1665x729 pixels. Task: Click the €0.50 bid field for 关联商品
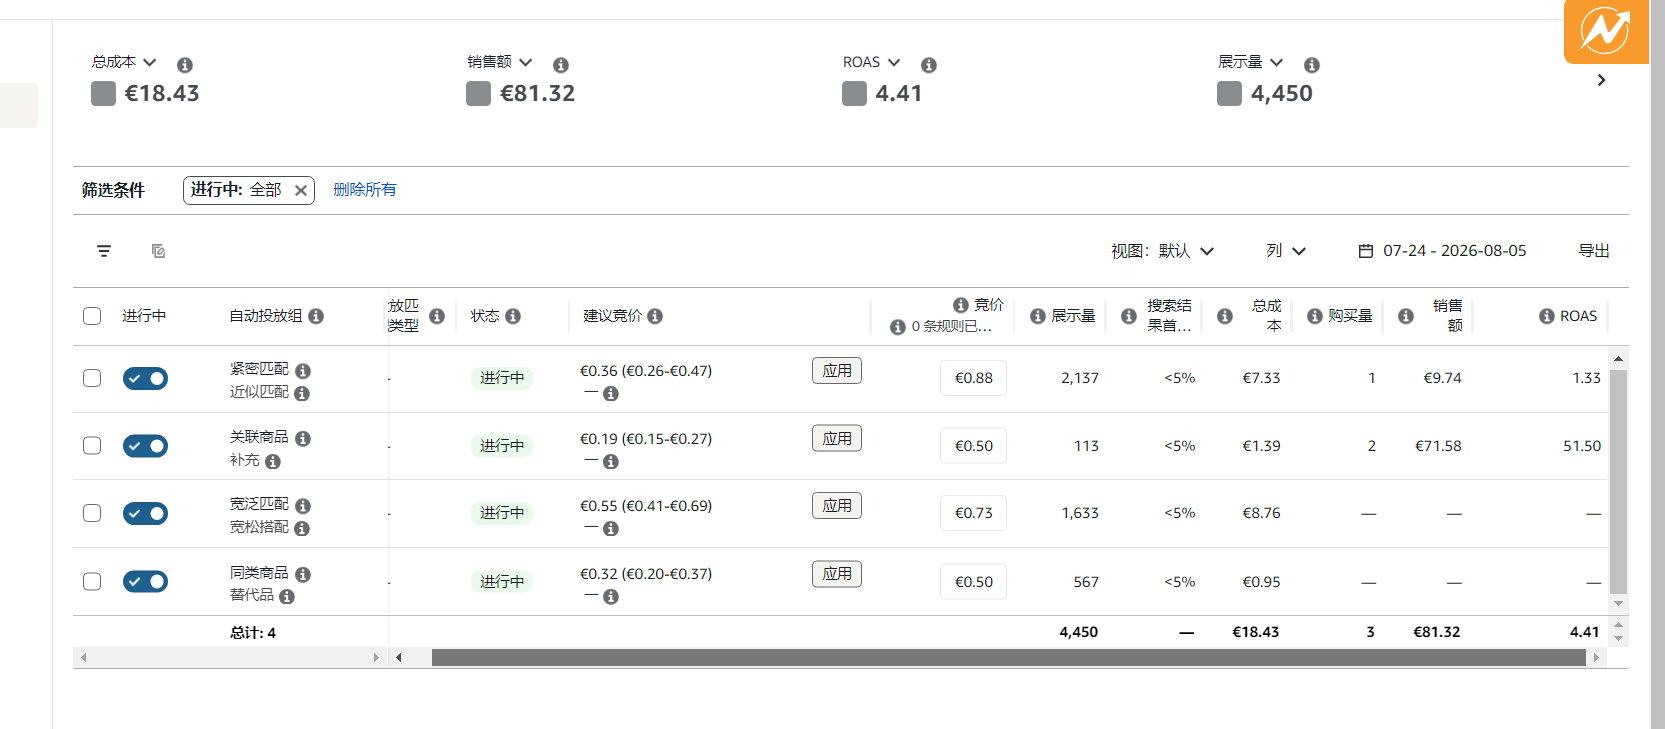tap(973, 446)
